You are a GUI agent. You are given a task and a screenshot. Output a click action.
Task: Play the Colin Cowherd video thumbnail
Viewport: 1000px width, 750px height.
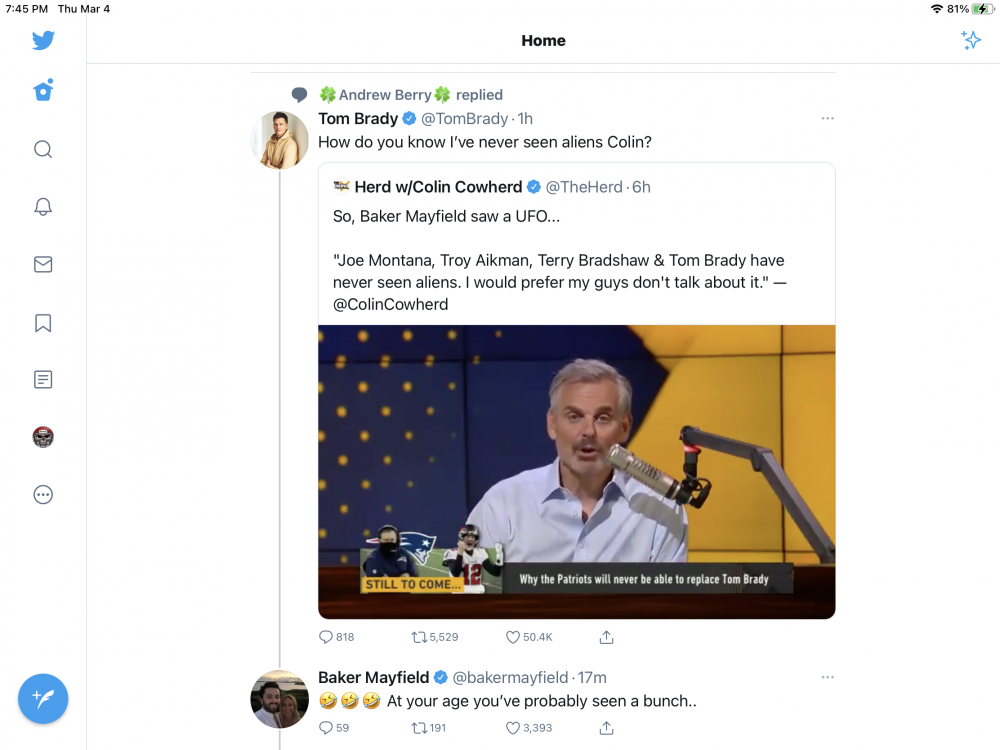coord(577,472)
